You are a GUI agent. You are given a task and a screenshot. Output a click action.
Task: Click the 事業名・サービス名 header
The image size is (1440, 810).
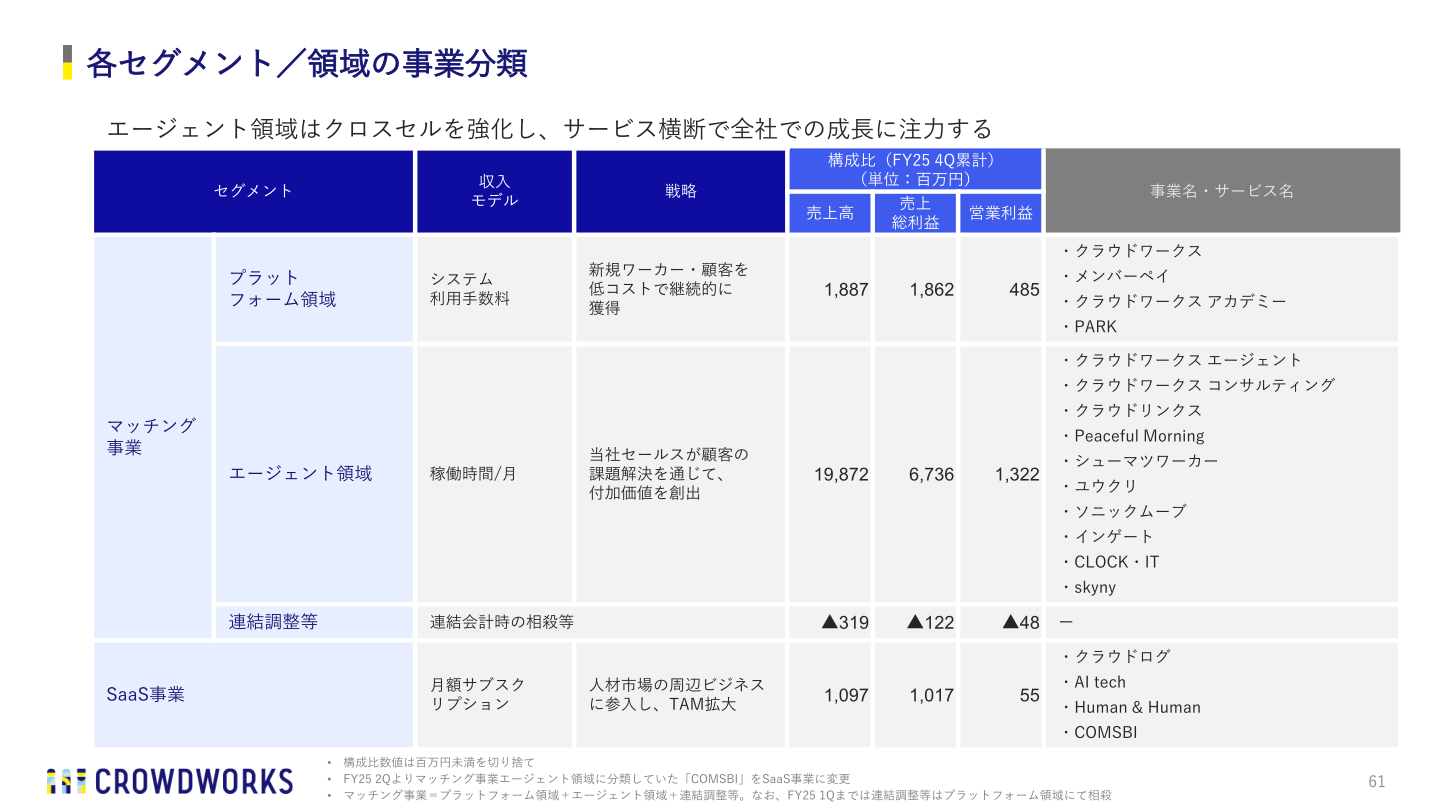tap(1222, 191)
